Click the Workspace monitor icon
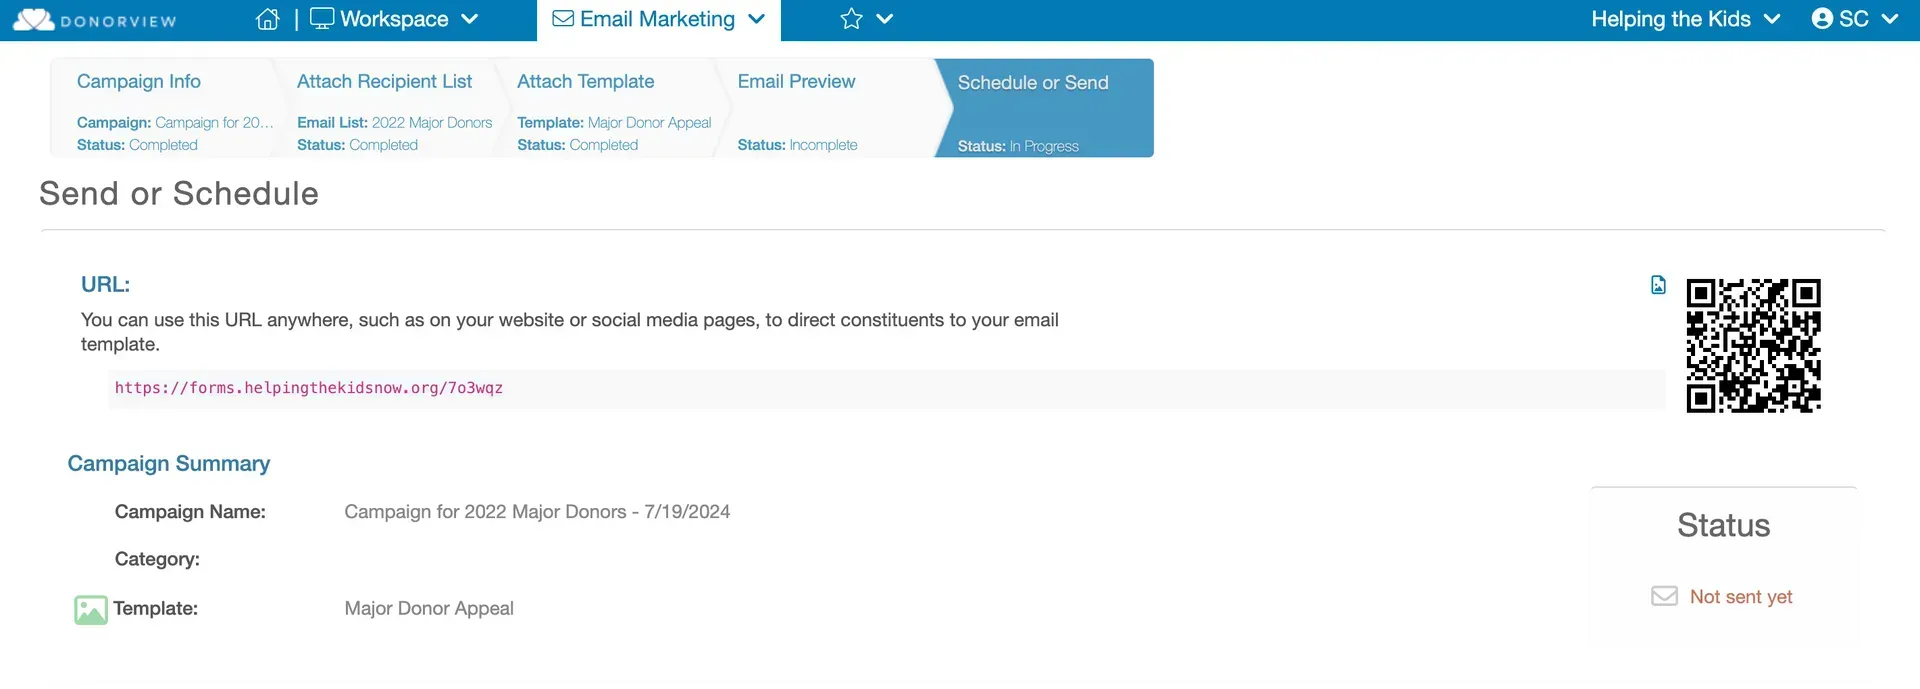The image size is (1920, 689). click(x=322, y=19)
